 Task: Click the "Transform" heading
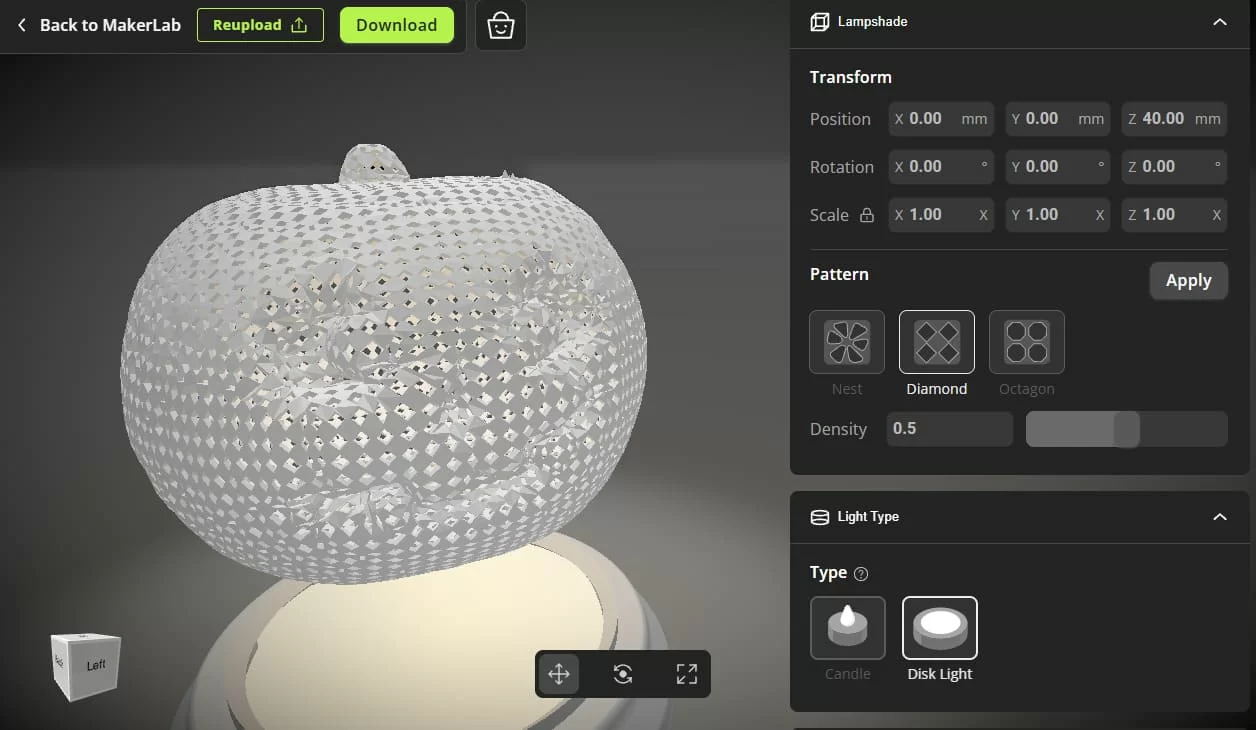pyautogui.click(x=851, y=77)
